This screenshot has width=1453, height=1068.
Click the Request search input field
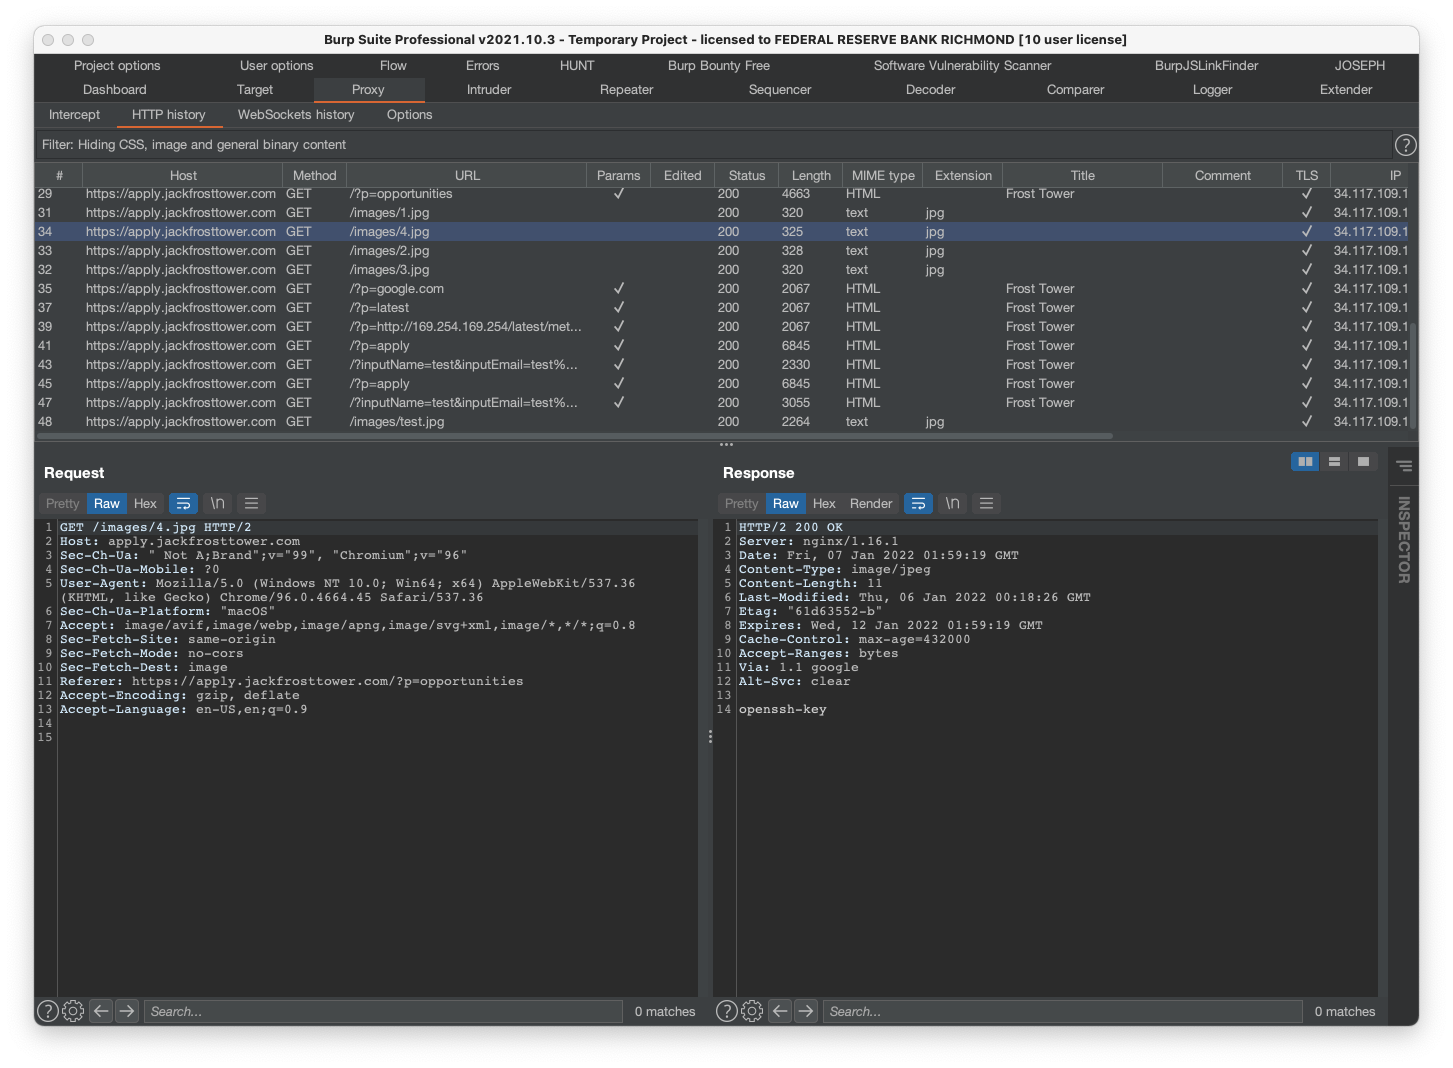point(383,1011)
